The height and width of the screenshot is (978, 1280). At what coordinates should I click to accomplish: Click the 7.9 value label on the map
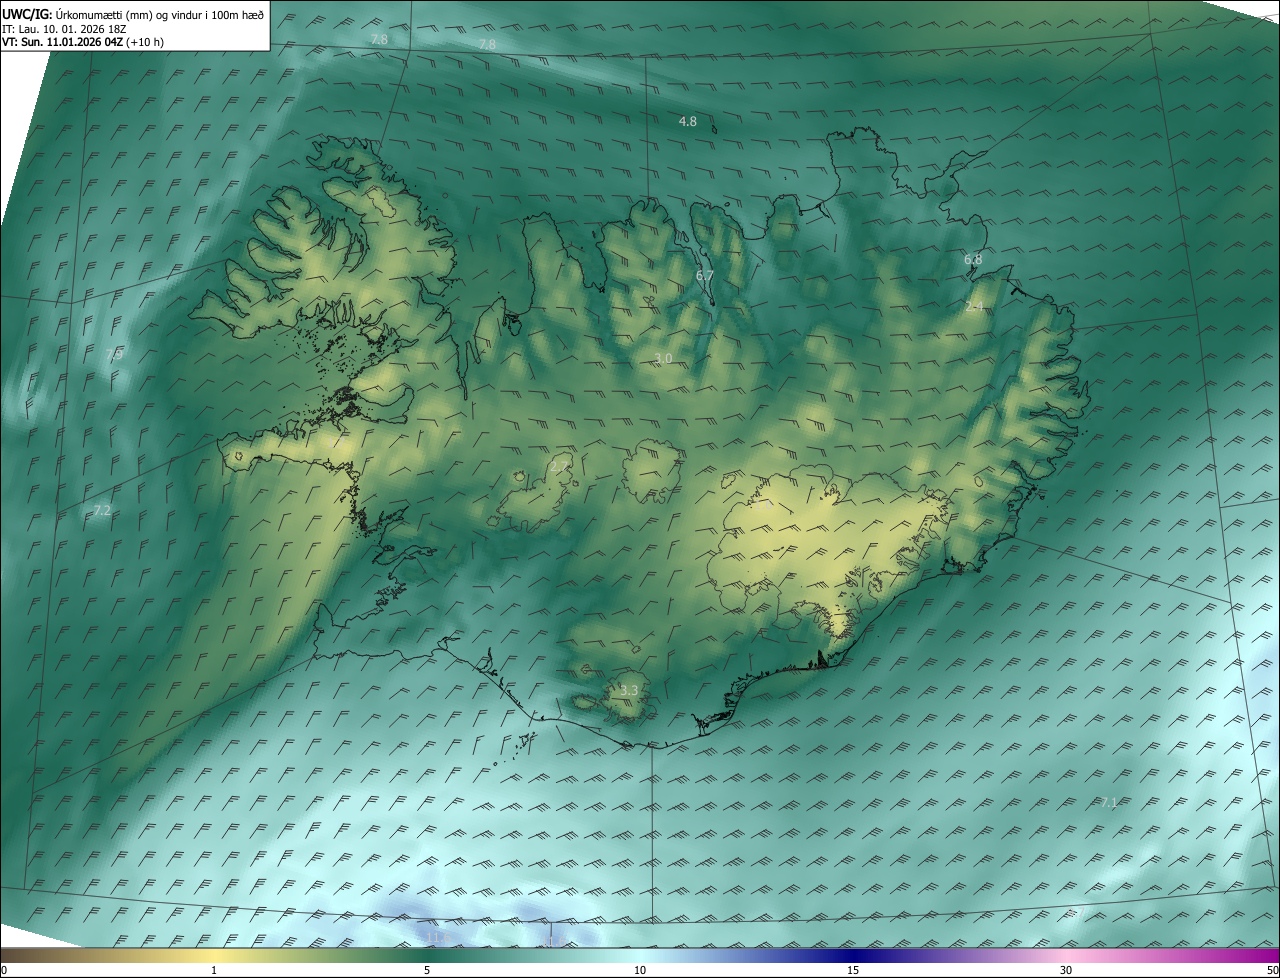coord(114,354)
